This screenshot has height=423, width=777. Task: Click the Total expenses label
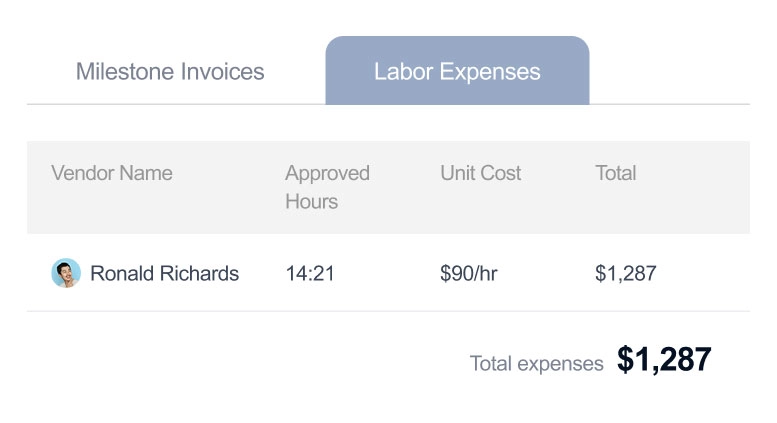[536, 363]
